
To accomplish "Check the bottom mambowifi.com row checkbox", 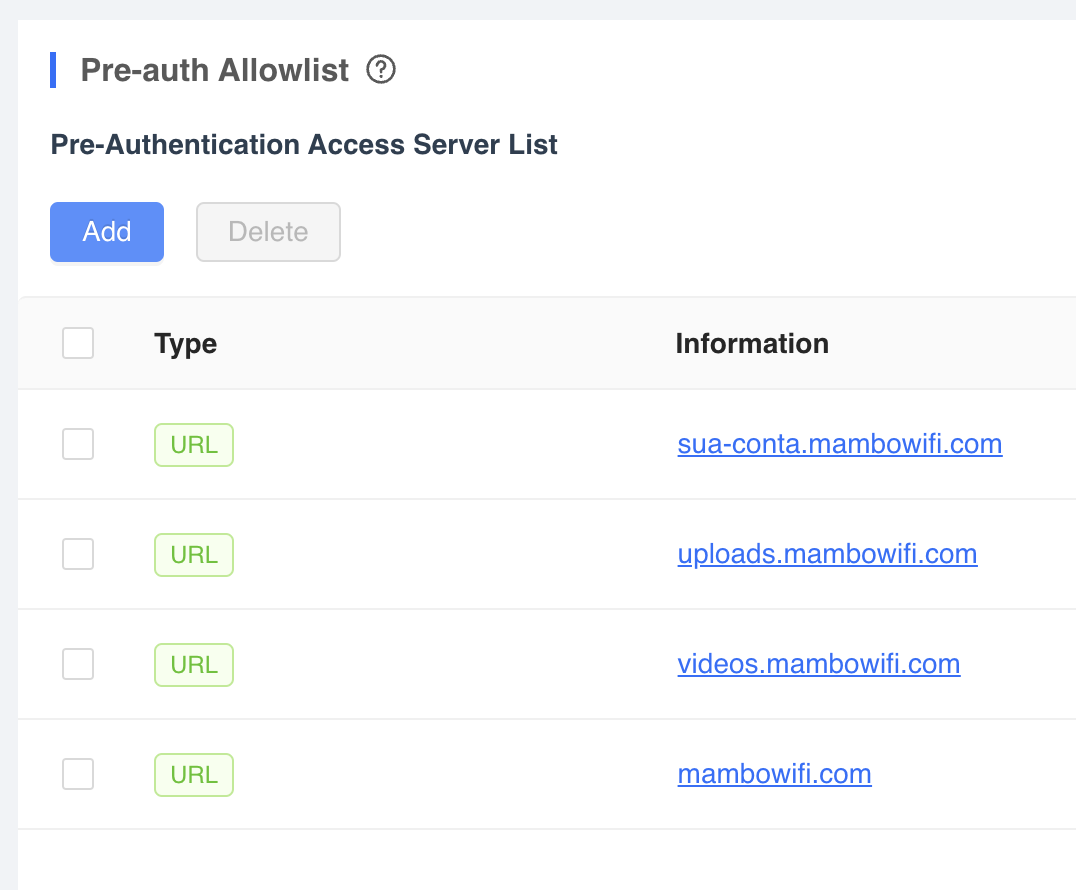I will coord(78,774).
